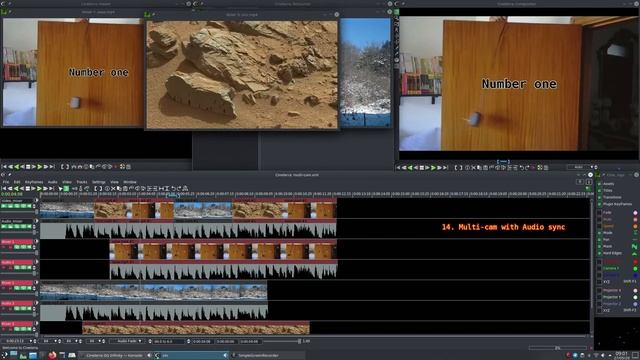640x360 pixels.
Task: Expand the Mixer 2 track patchbay
Action: (36, 282)
